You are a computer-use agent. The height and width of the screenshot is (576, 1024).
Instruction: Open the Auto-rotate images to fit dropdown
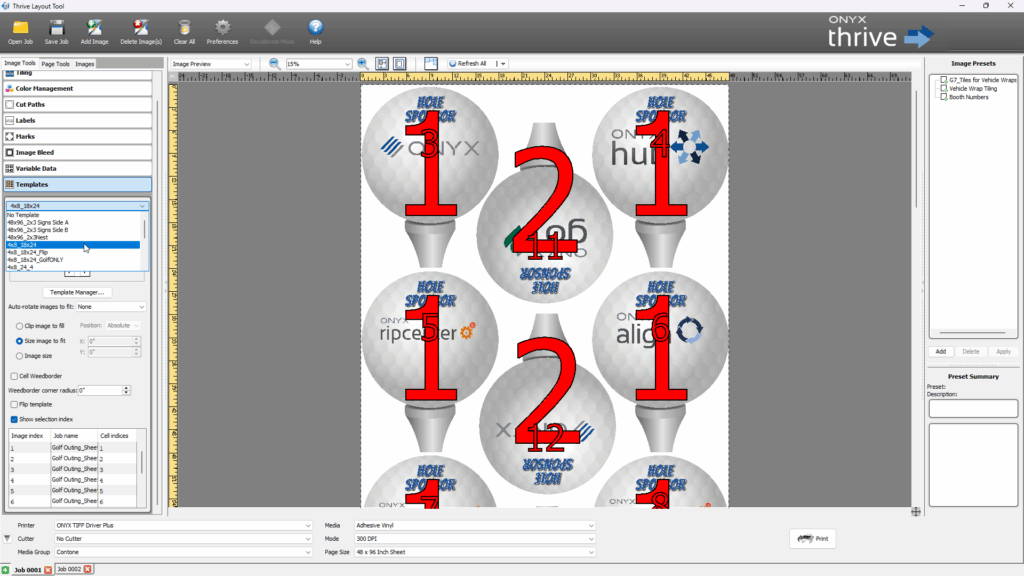pos(110,307)
